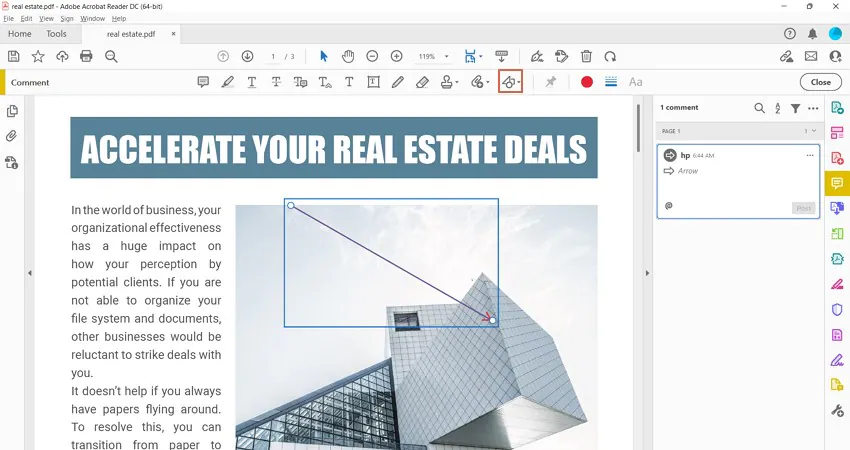Send file by email envelope icon
Image resolution: width=850 pixels, height=450 pixels.
(x=811, y=56)
